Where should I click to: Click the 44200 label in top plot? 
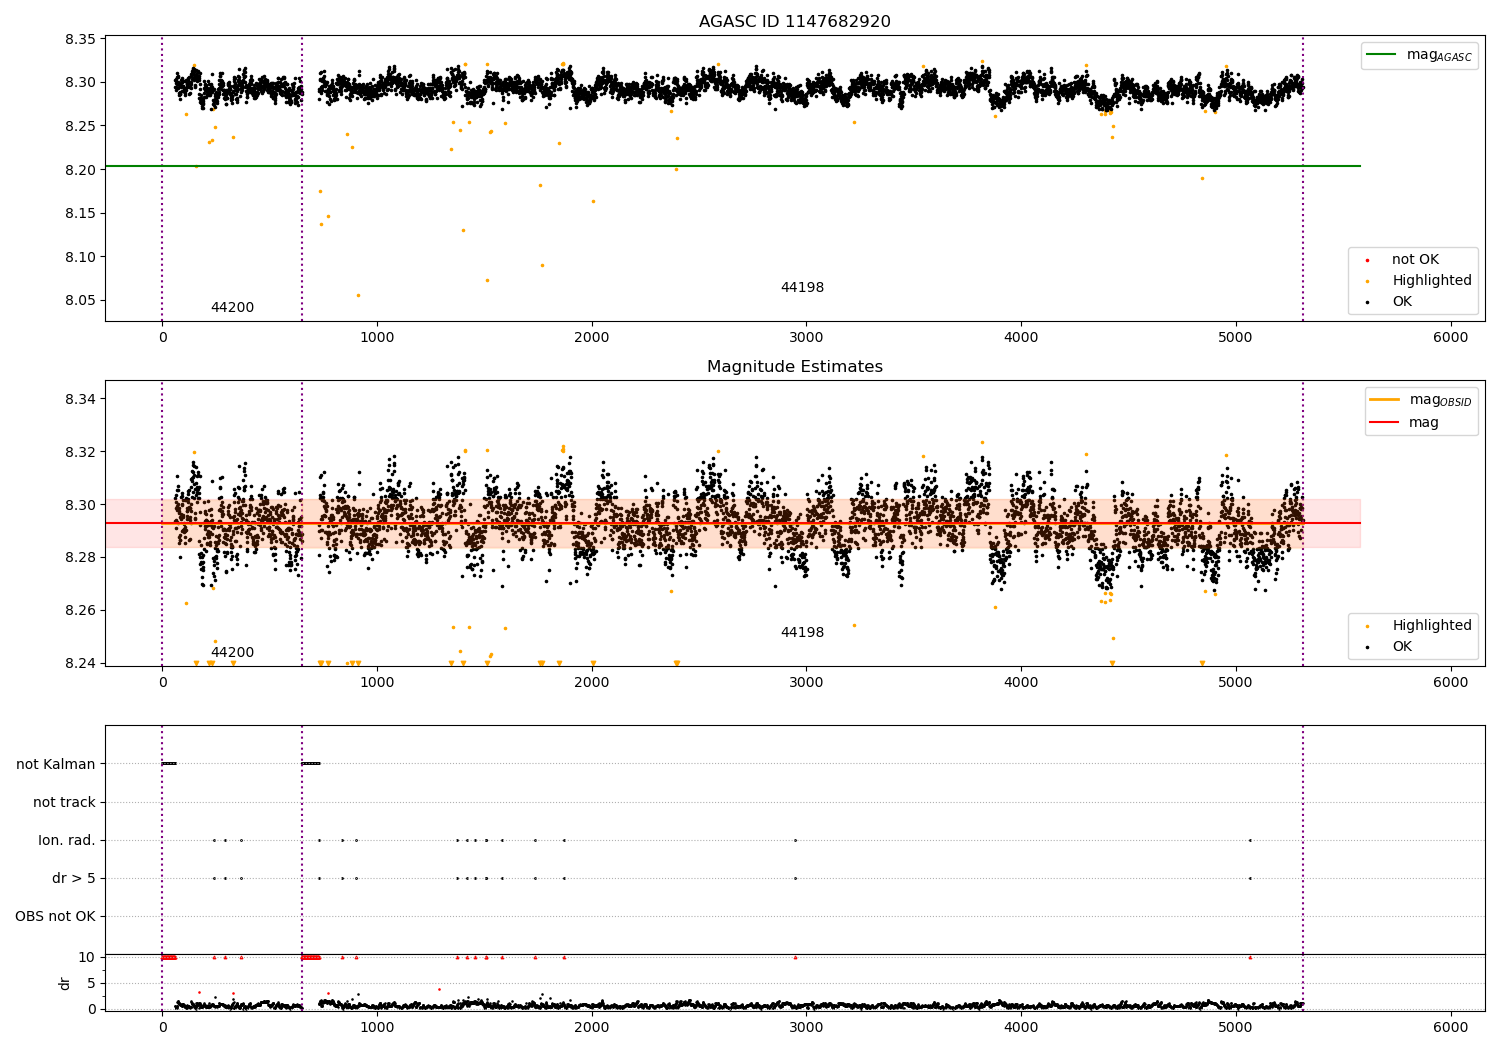point(232,308)
